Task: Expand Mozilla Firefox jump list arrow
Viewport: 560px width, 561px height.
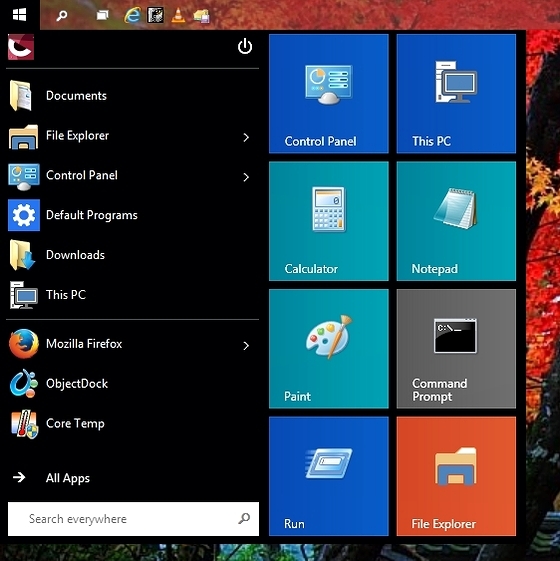Action: (x=246, y=346)
